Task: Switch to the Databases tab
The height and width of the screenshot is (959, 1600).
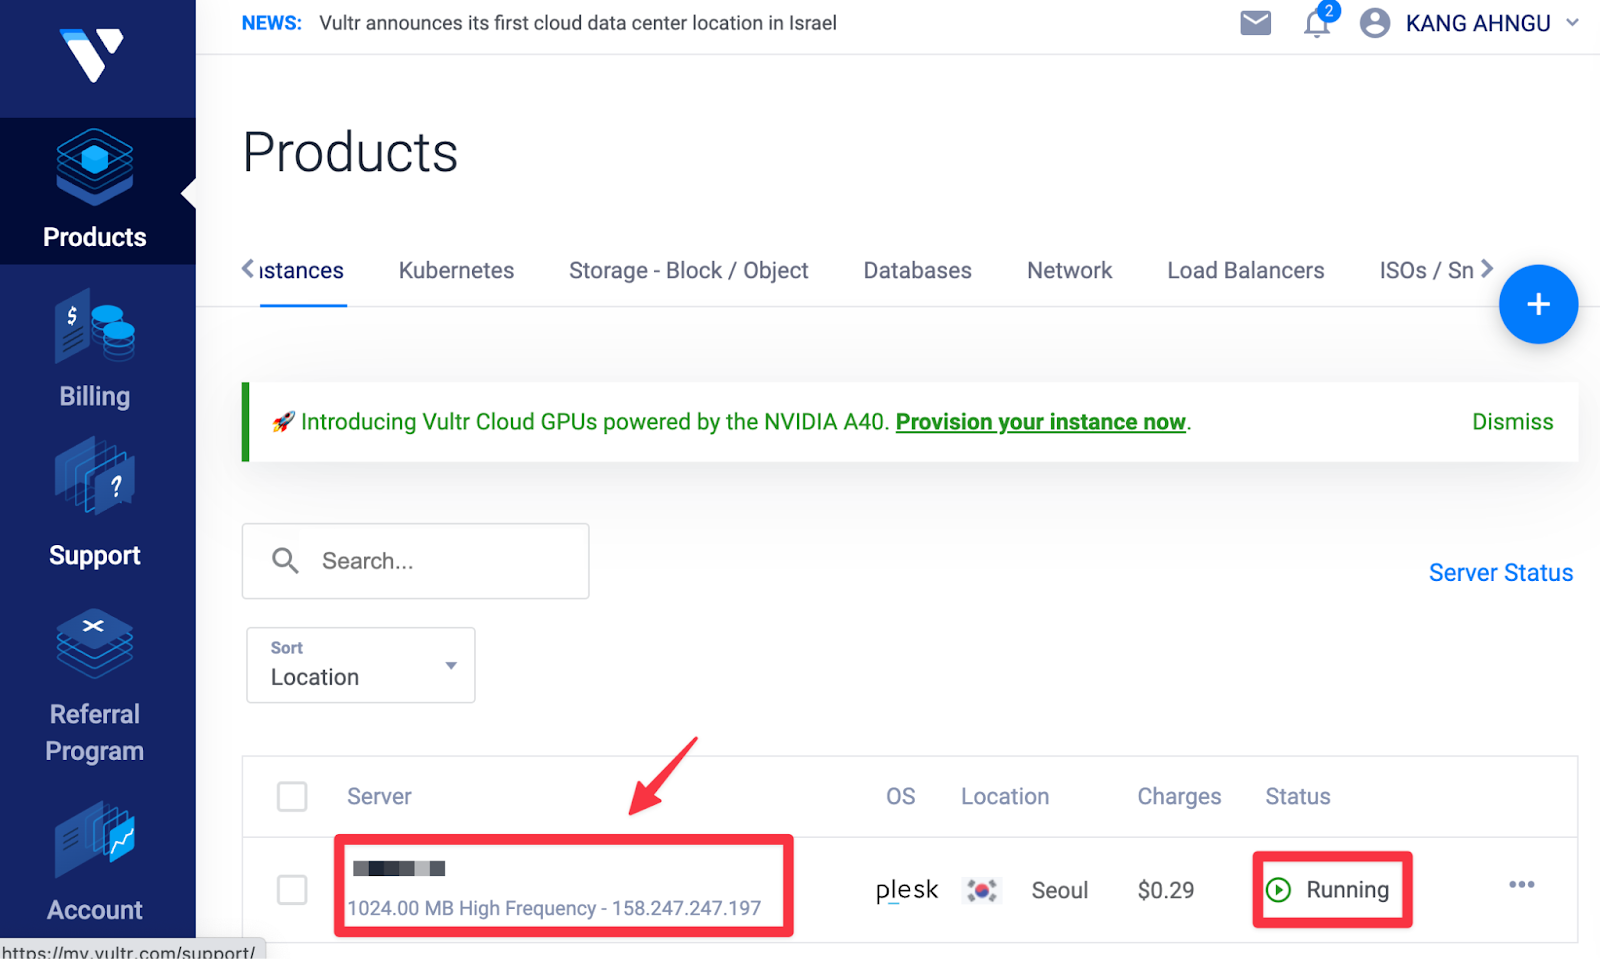Action: [x=917, y=271]
